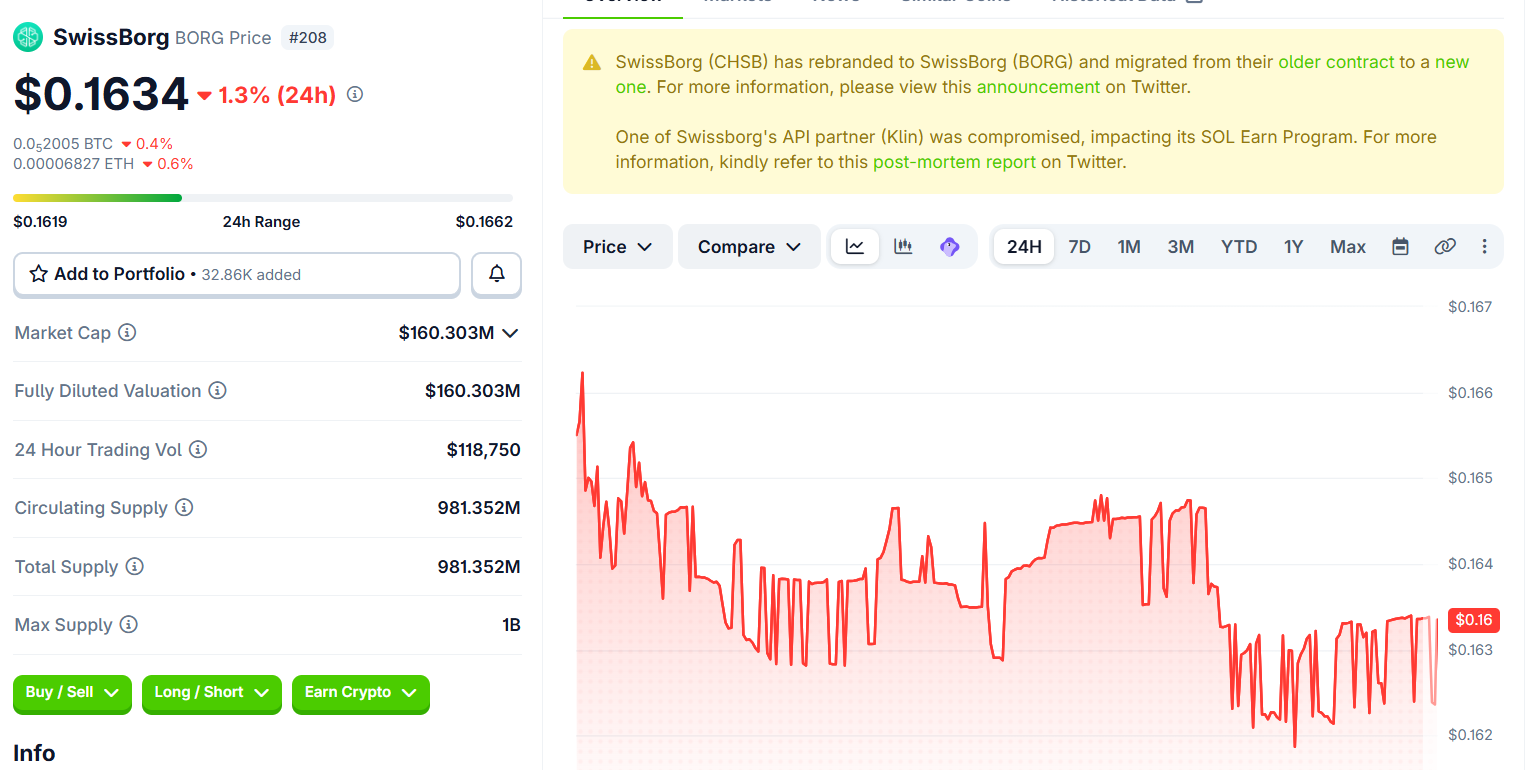The height and width of the screenshot is (770, 1531).
Task: Click the SwissBorg coin logo
Action: coord(28,38)
